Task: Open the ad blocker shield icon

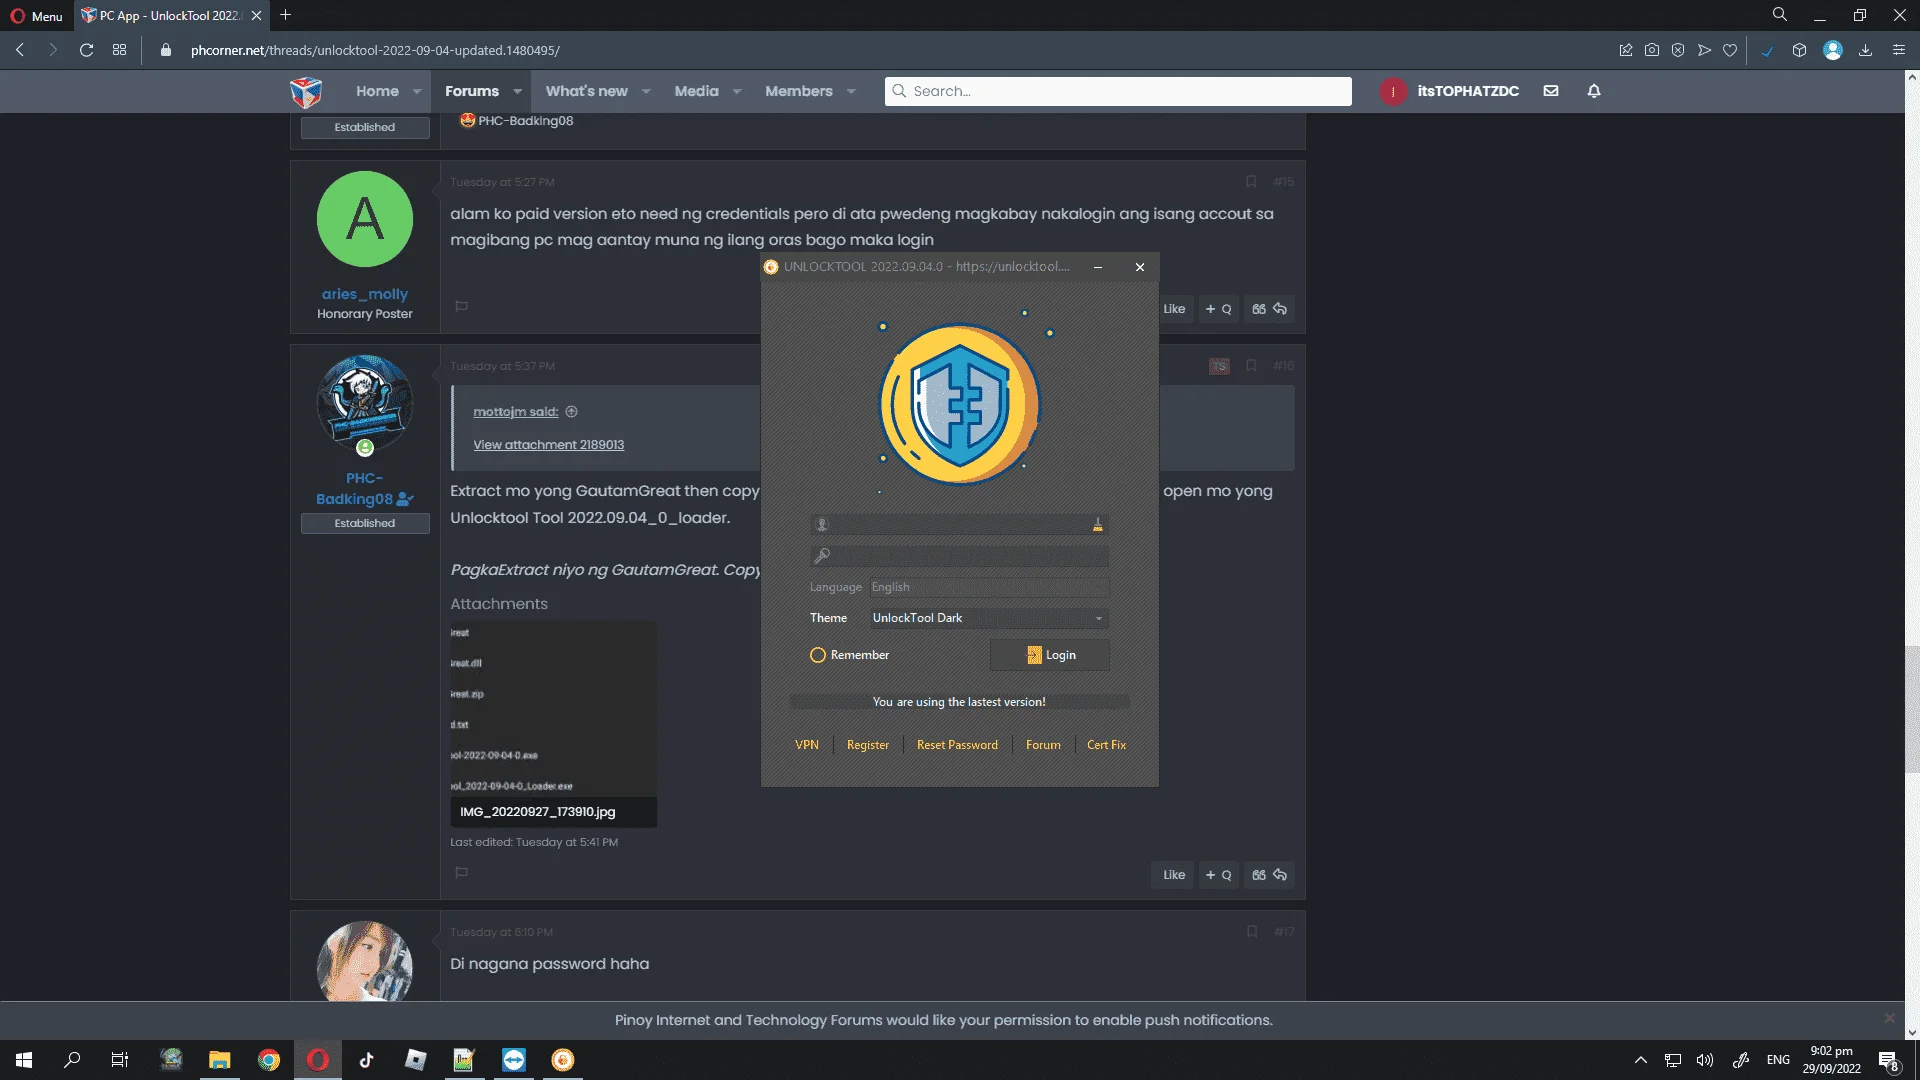Action: tap(1678, 50)
